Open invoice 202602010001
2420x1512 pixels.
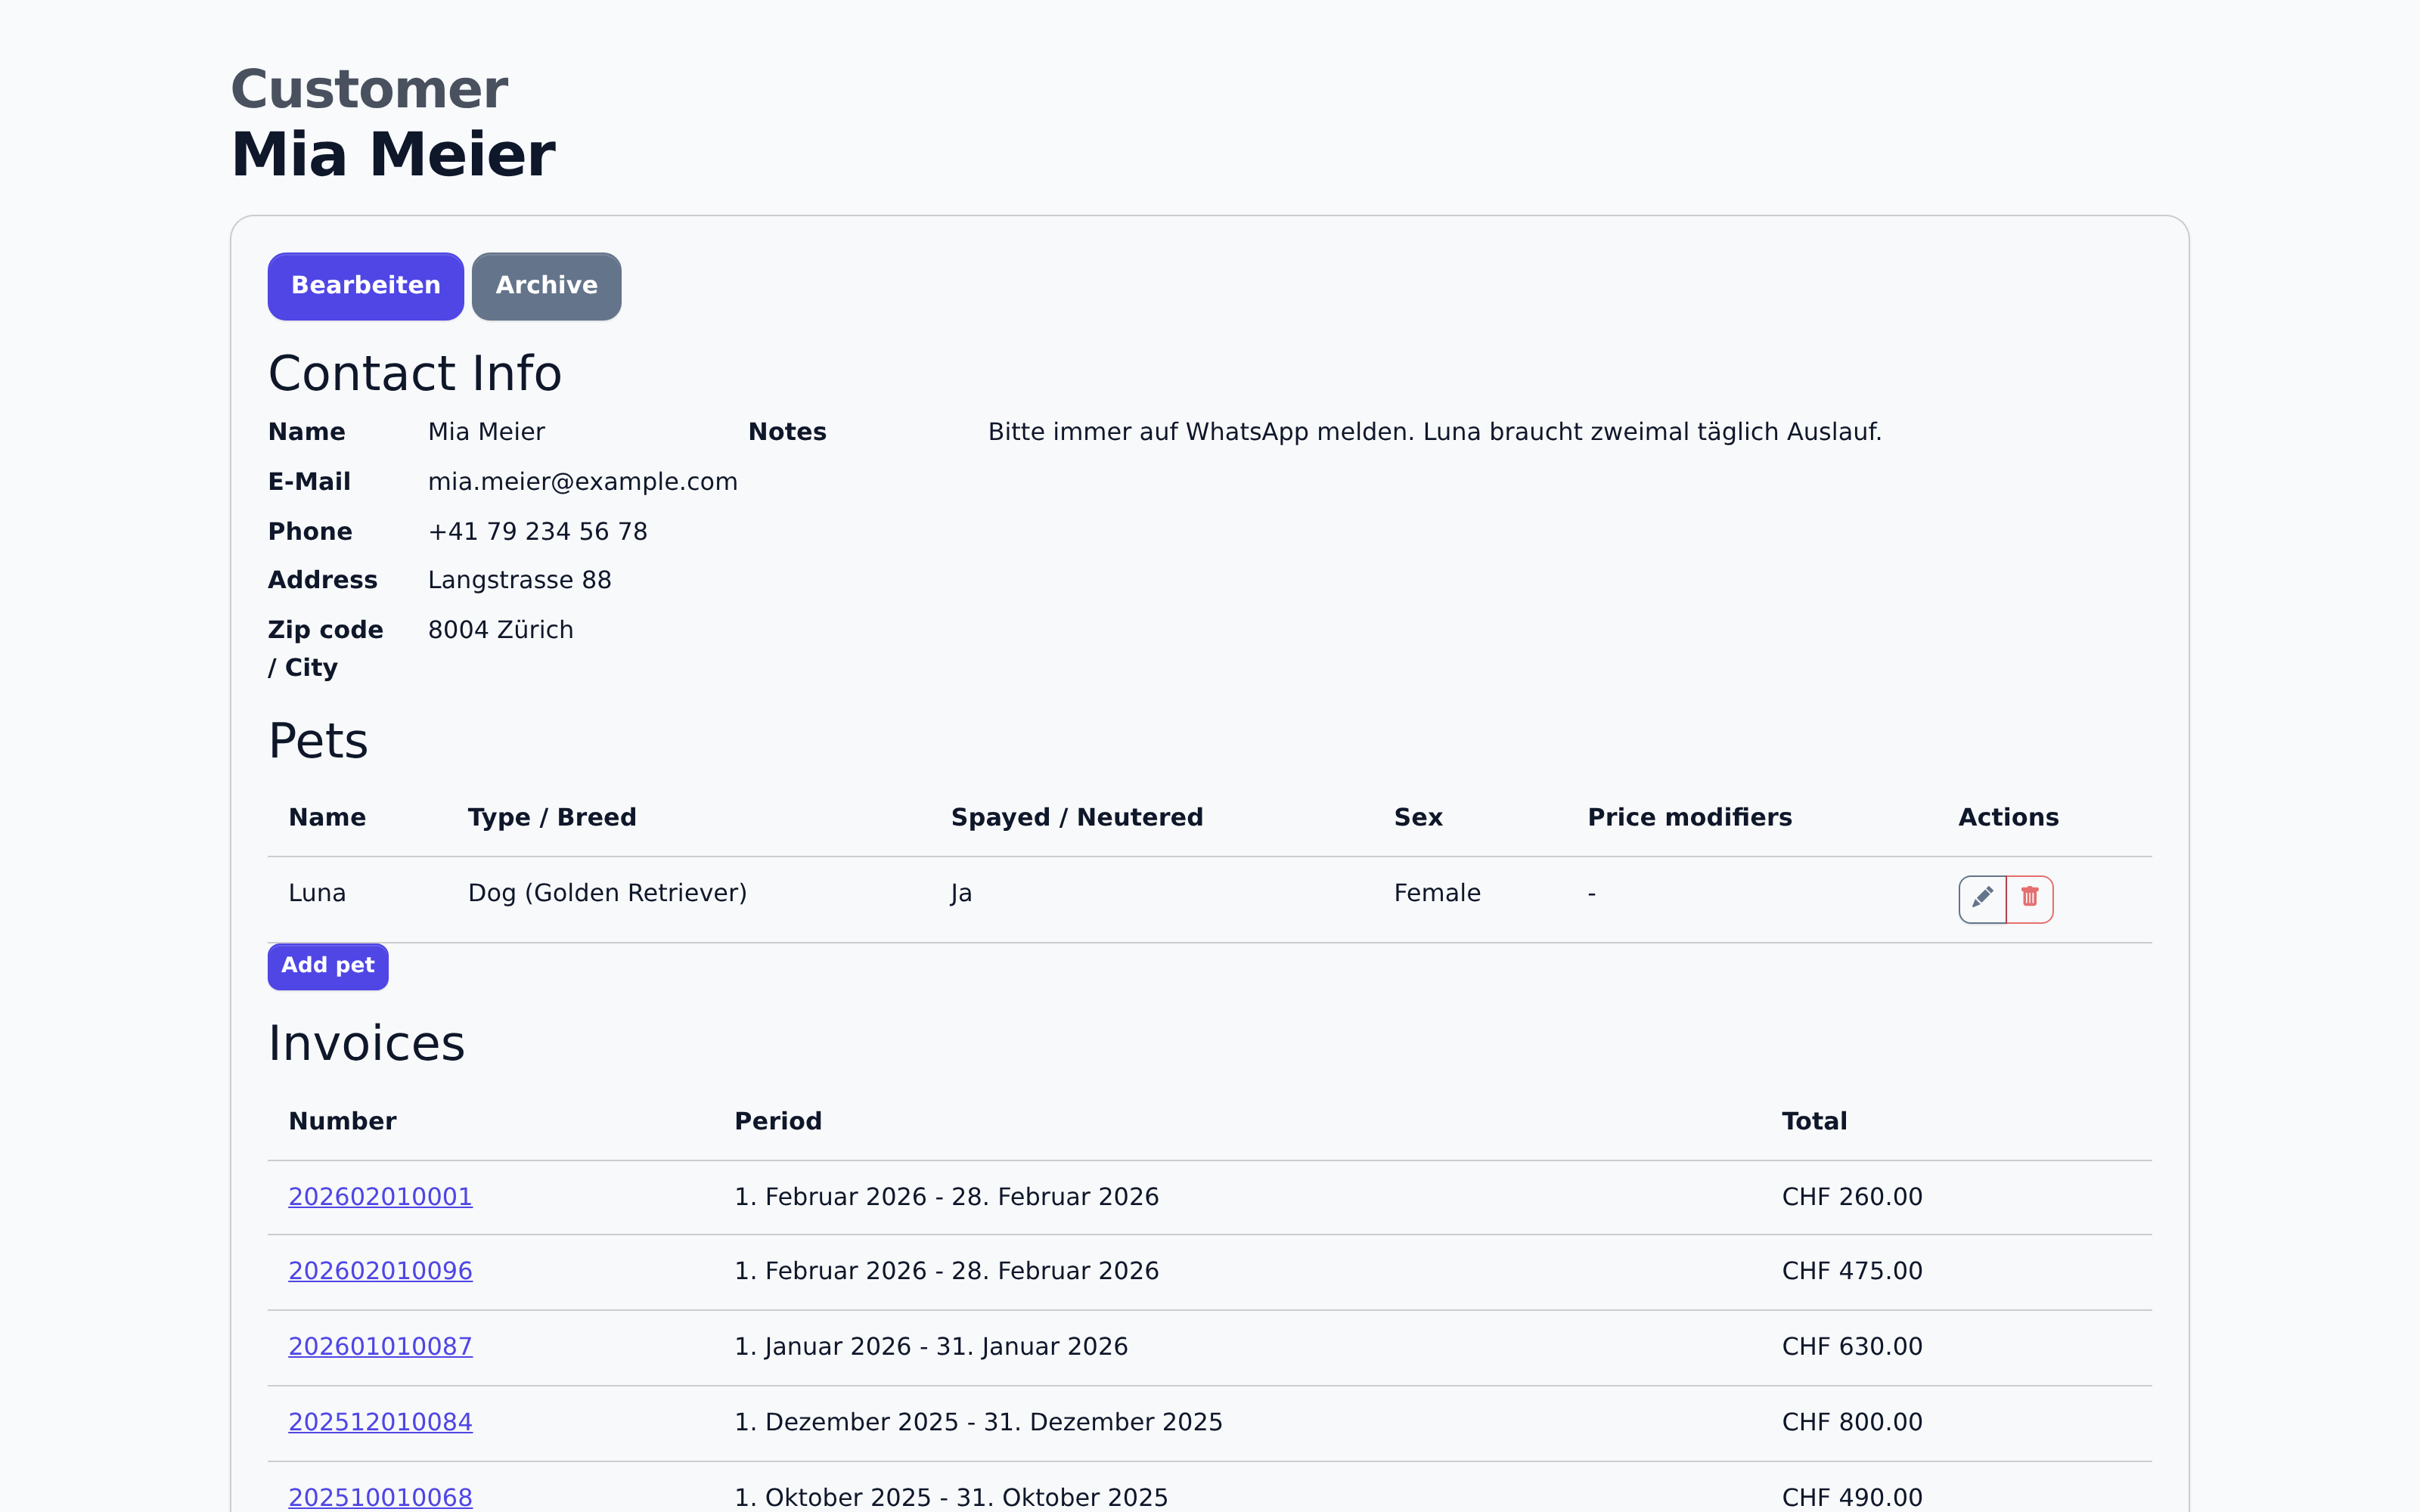coord(380,1197)
